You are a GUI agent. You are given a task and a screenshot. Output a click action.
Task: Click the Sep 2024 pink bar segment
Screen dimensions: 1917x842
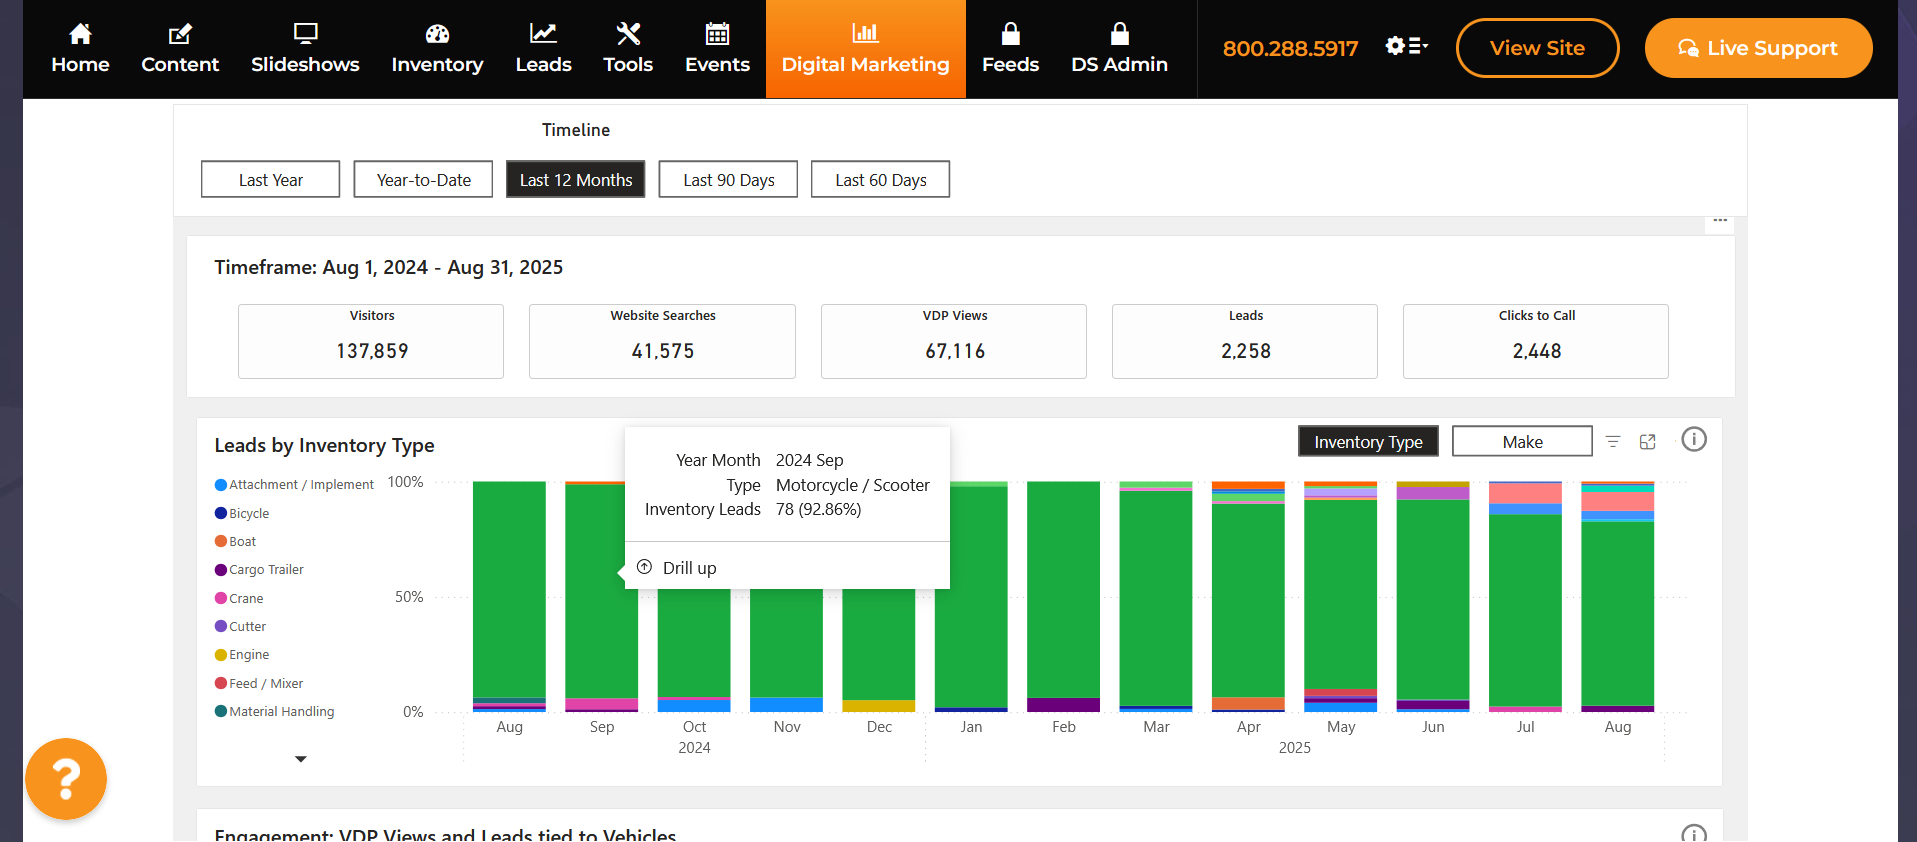pos(601,705)
